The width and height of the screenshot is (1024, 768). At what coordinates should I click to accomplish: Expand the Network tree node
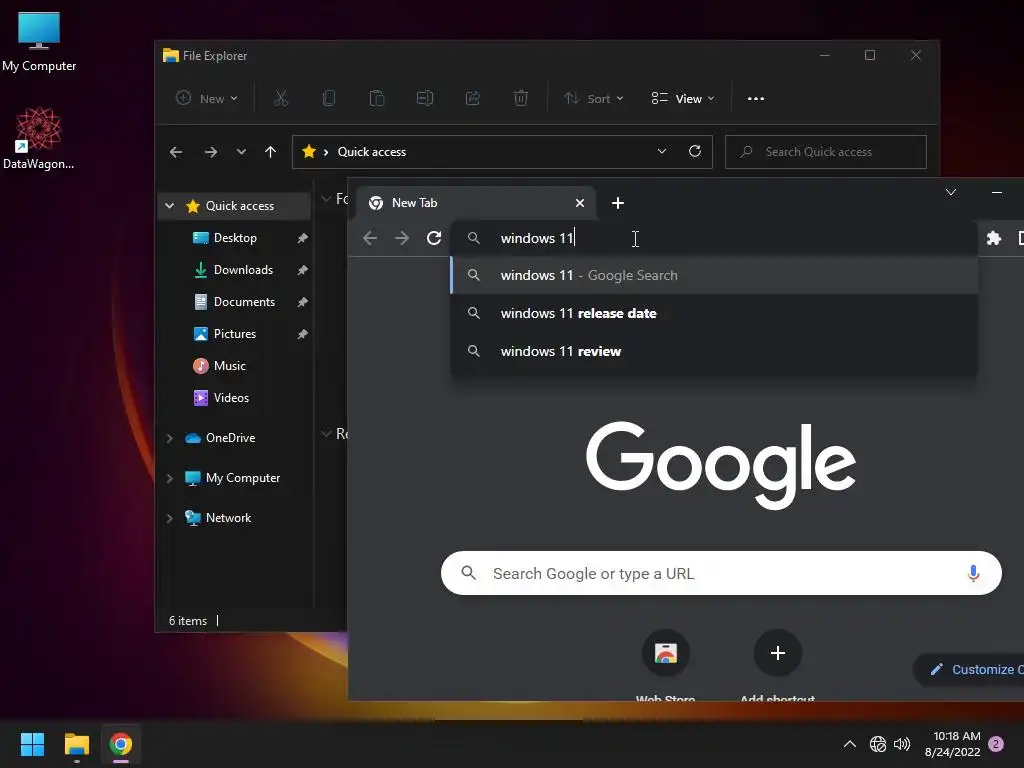[170, 518]
